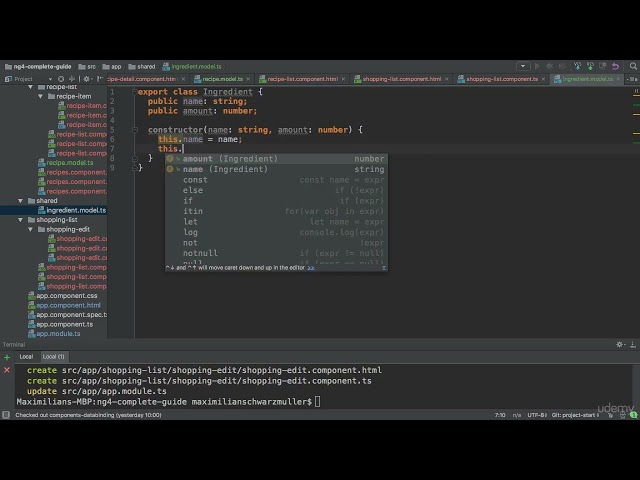Click the src breadcrumb folder
The width and height of the screenshot is (640, 480).
(87, 67)
